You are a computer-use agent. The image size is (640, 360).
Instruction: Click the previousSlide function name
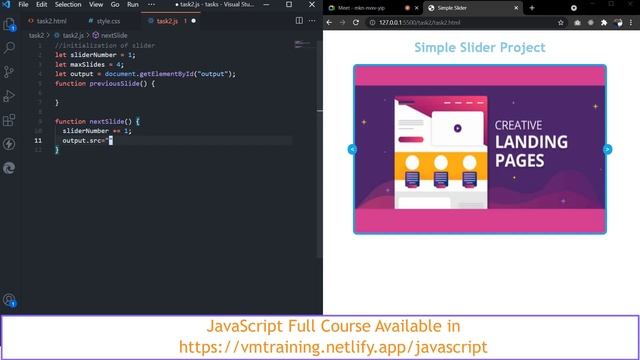click(x=115, y=84)
